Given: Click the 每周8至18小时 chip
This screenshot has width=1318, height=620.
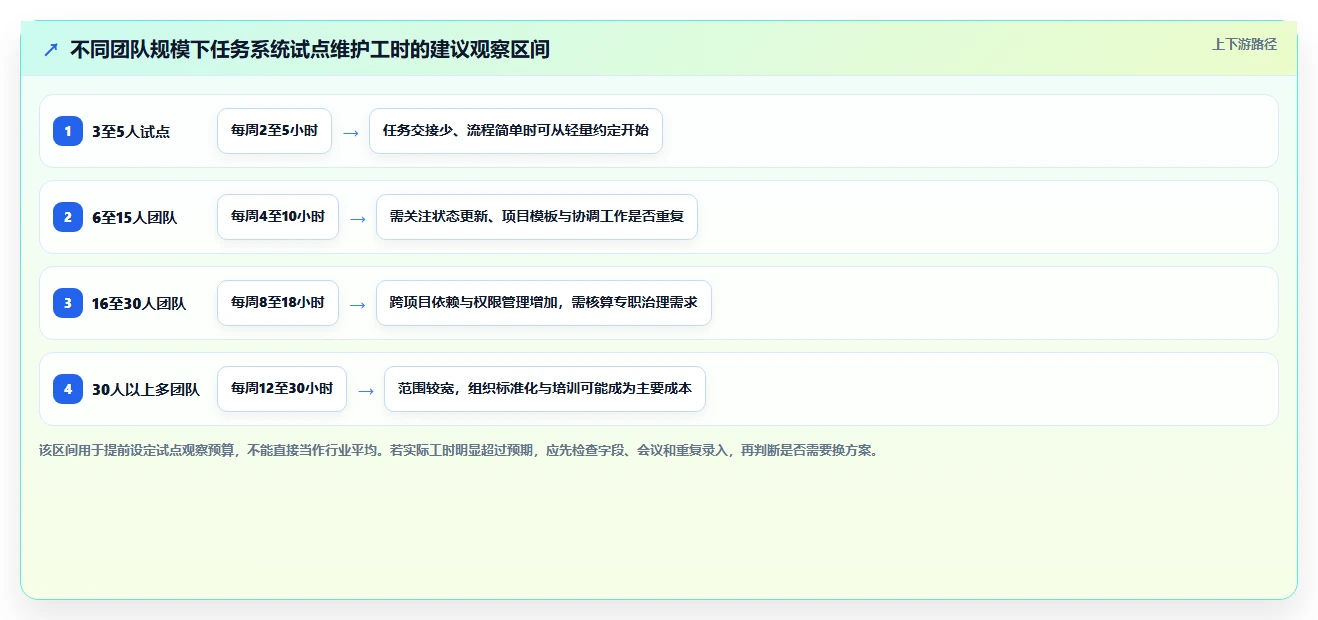Looking at the screenshot, I should (278, 303).
